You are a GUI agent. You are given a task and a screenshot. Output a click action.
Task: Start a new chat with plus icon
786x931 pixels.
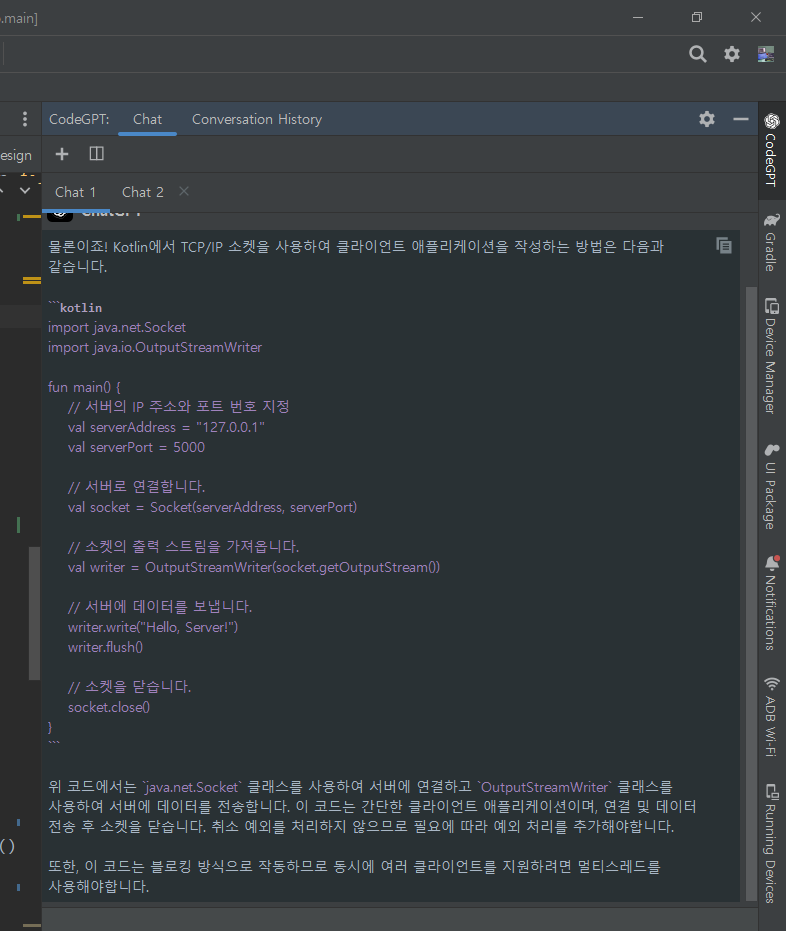(62, 154)
